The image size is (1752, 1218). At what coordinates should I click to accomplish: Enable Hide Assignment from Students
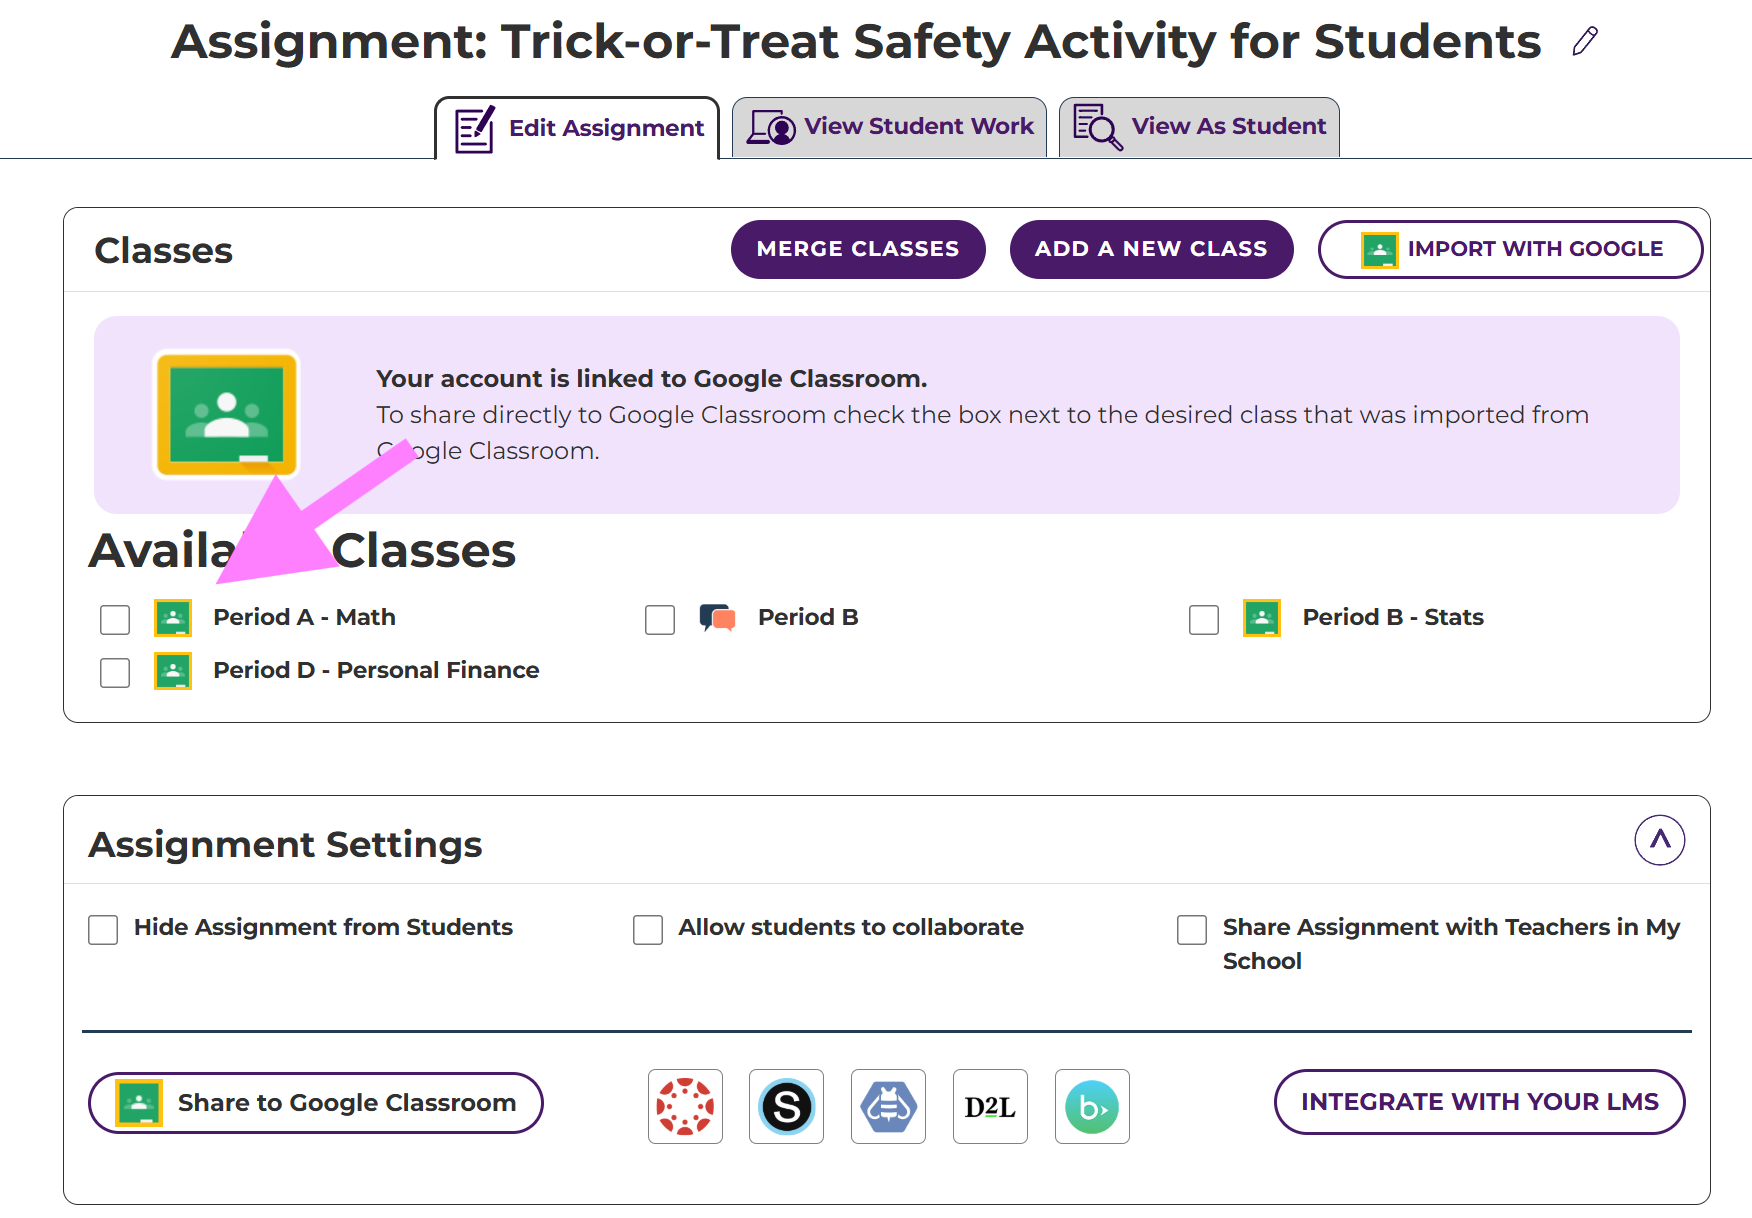click(103, 930)
